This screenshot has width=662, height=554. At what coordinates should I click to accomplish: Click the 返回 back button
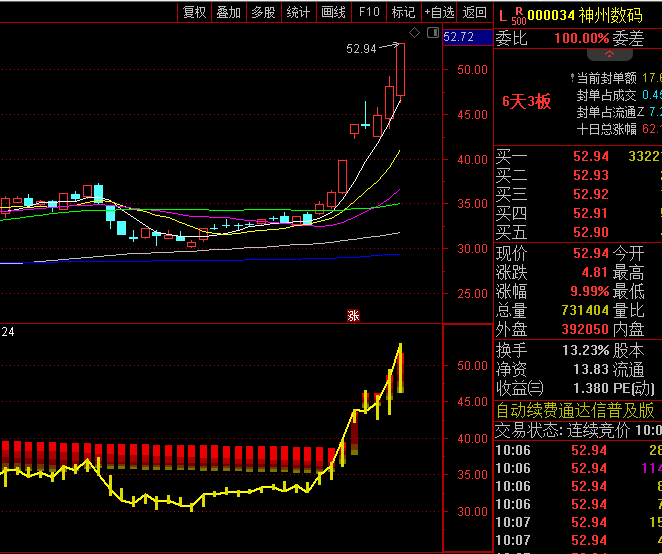[x=475, y=12]
